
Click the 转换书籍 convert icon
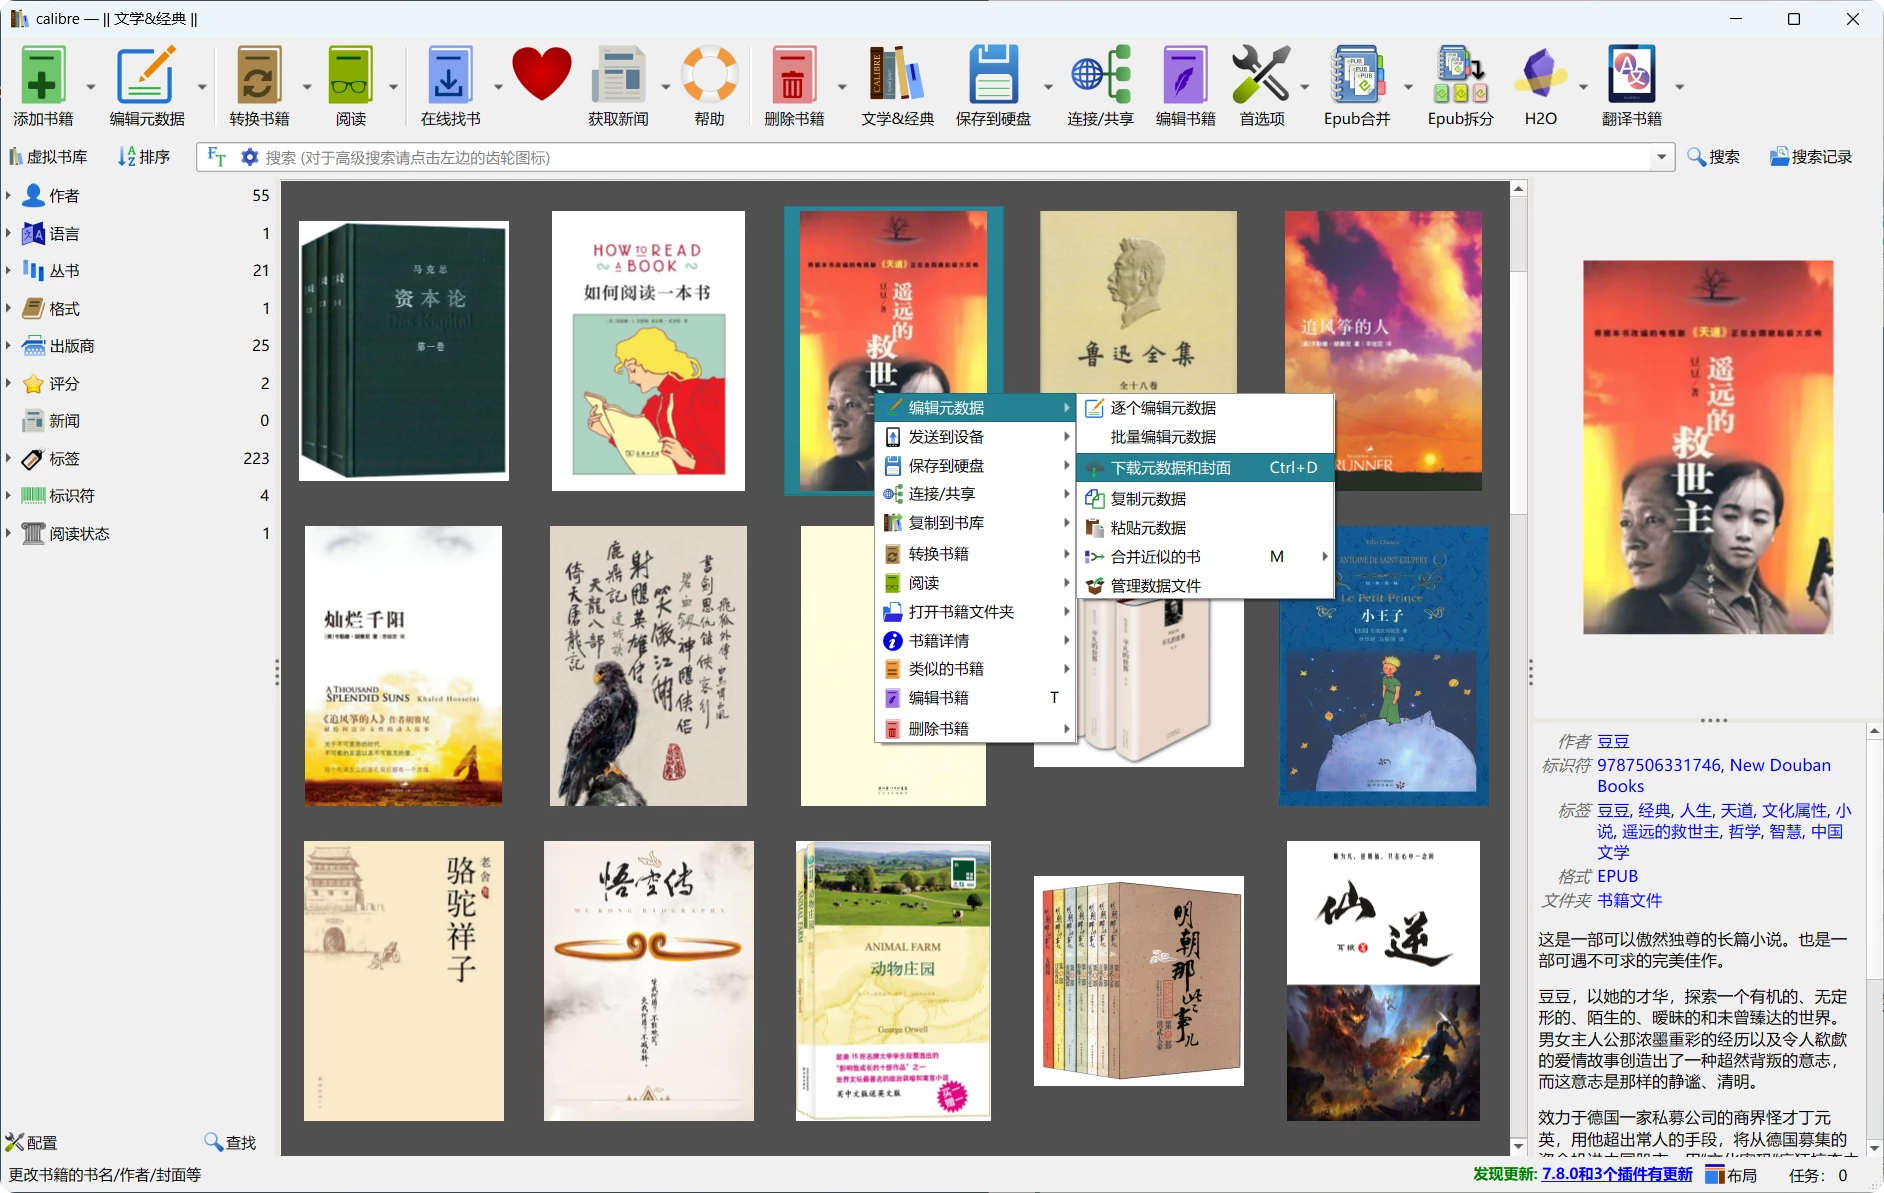coord(258,75)
